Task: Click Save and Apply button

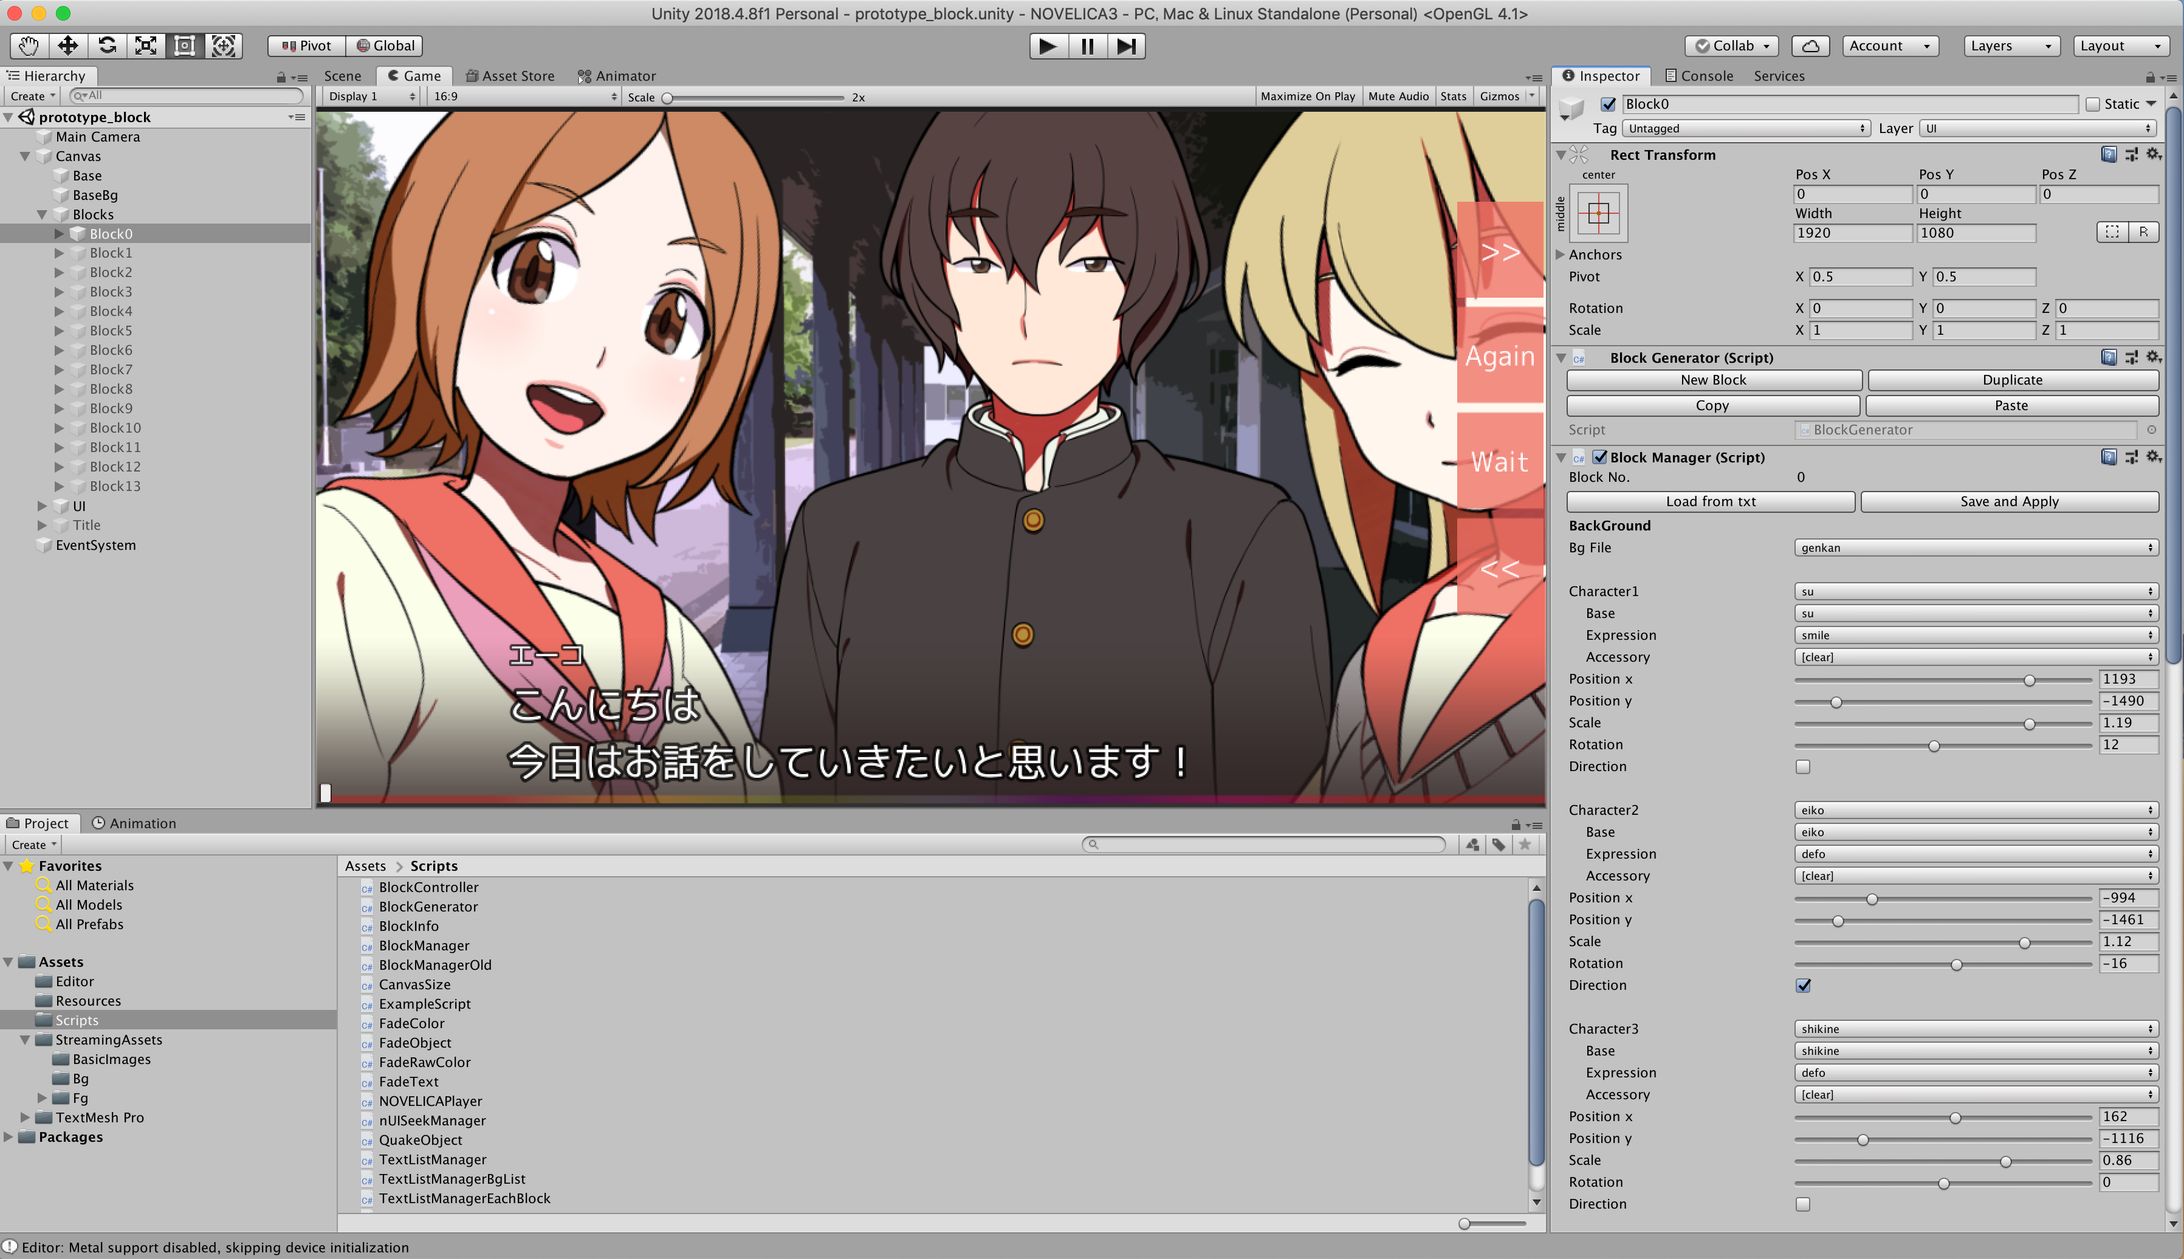Action: (2009, 502)
